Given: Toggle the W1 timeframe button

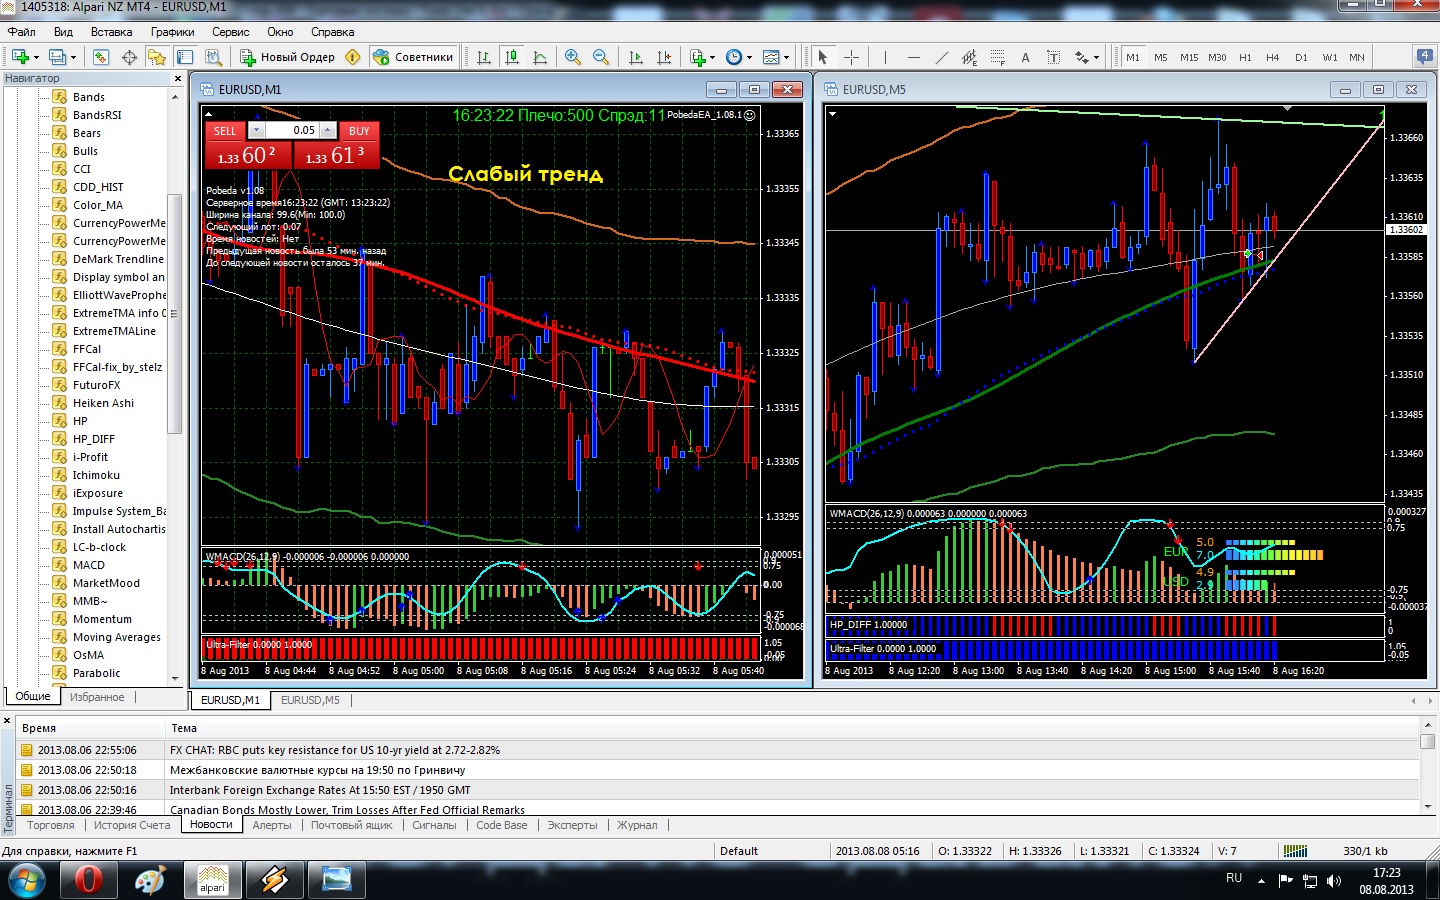Looking at the screenshot, I should coord(1329,57).
